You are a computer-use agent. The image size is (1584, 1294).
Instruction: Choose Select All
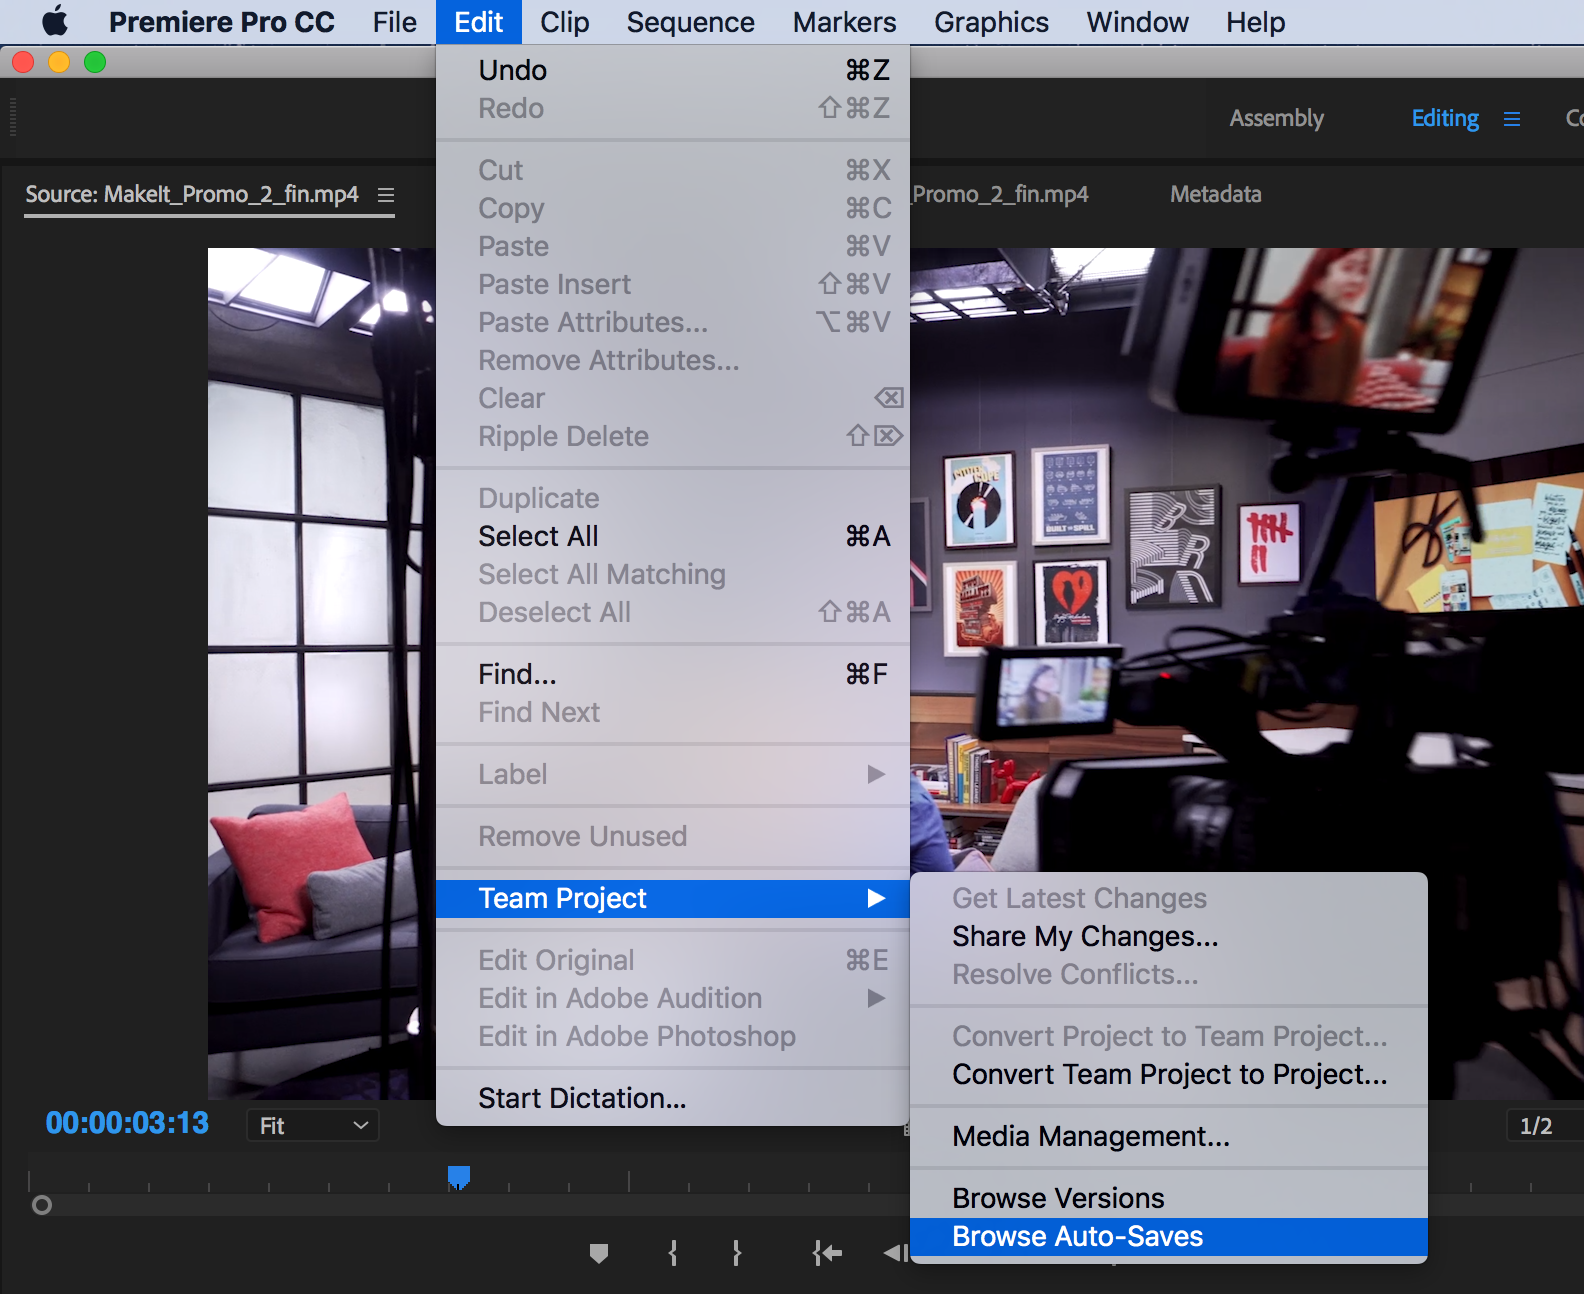click(x=673, y=536)
